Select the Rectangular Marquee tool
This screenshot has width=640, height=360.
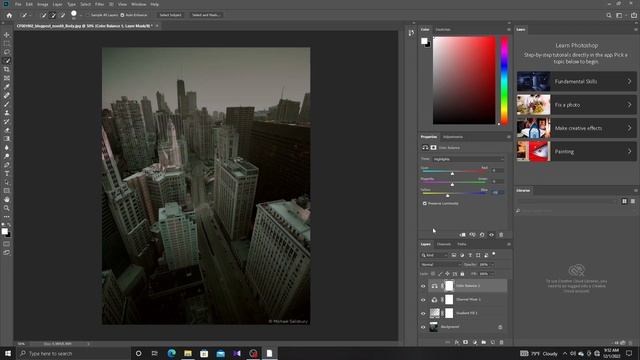[7, 43]
